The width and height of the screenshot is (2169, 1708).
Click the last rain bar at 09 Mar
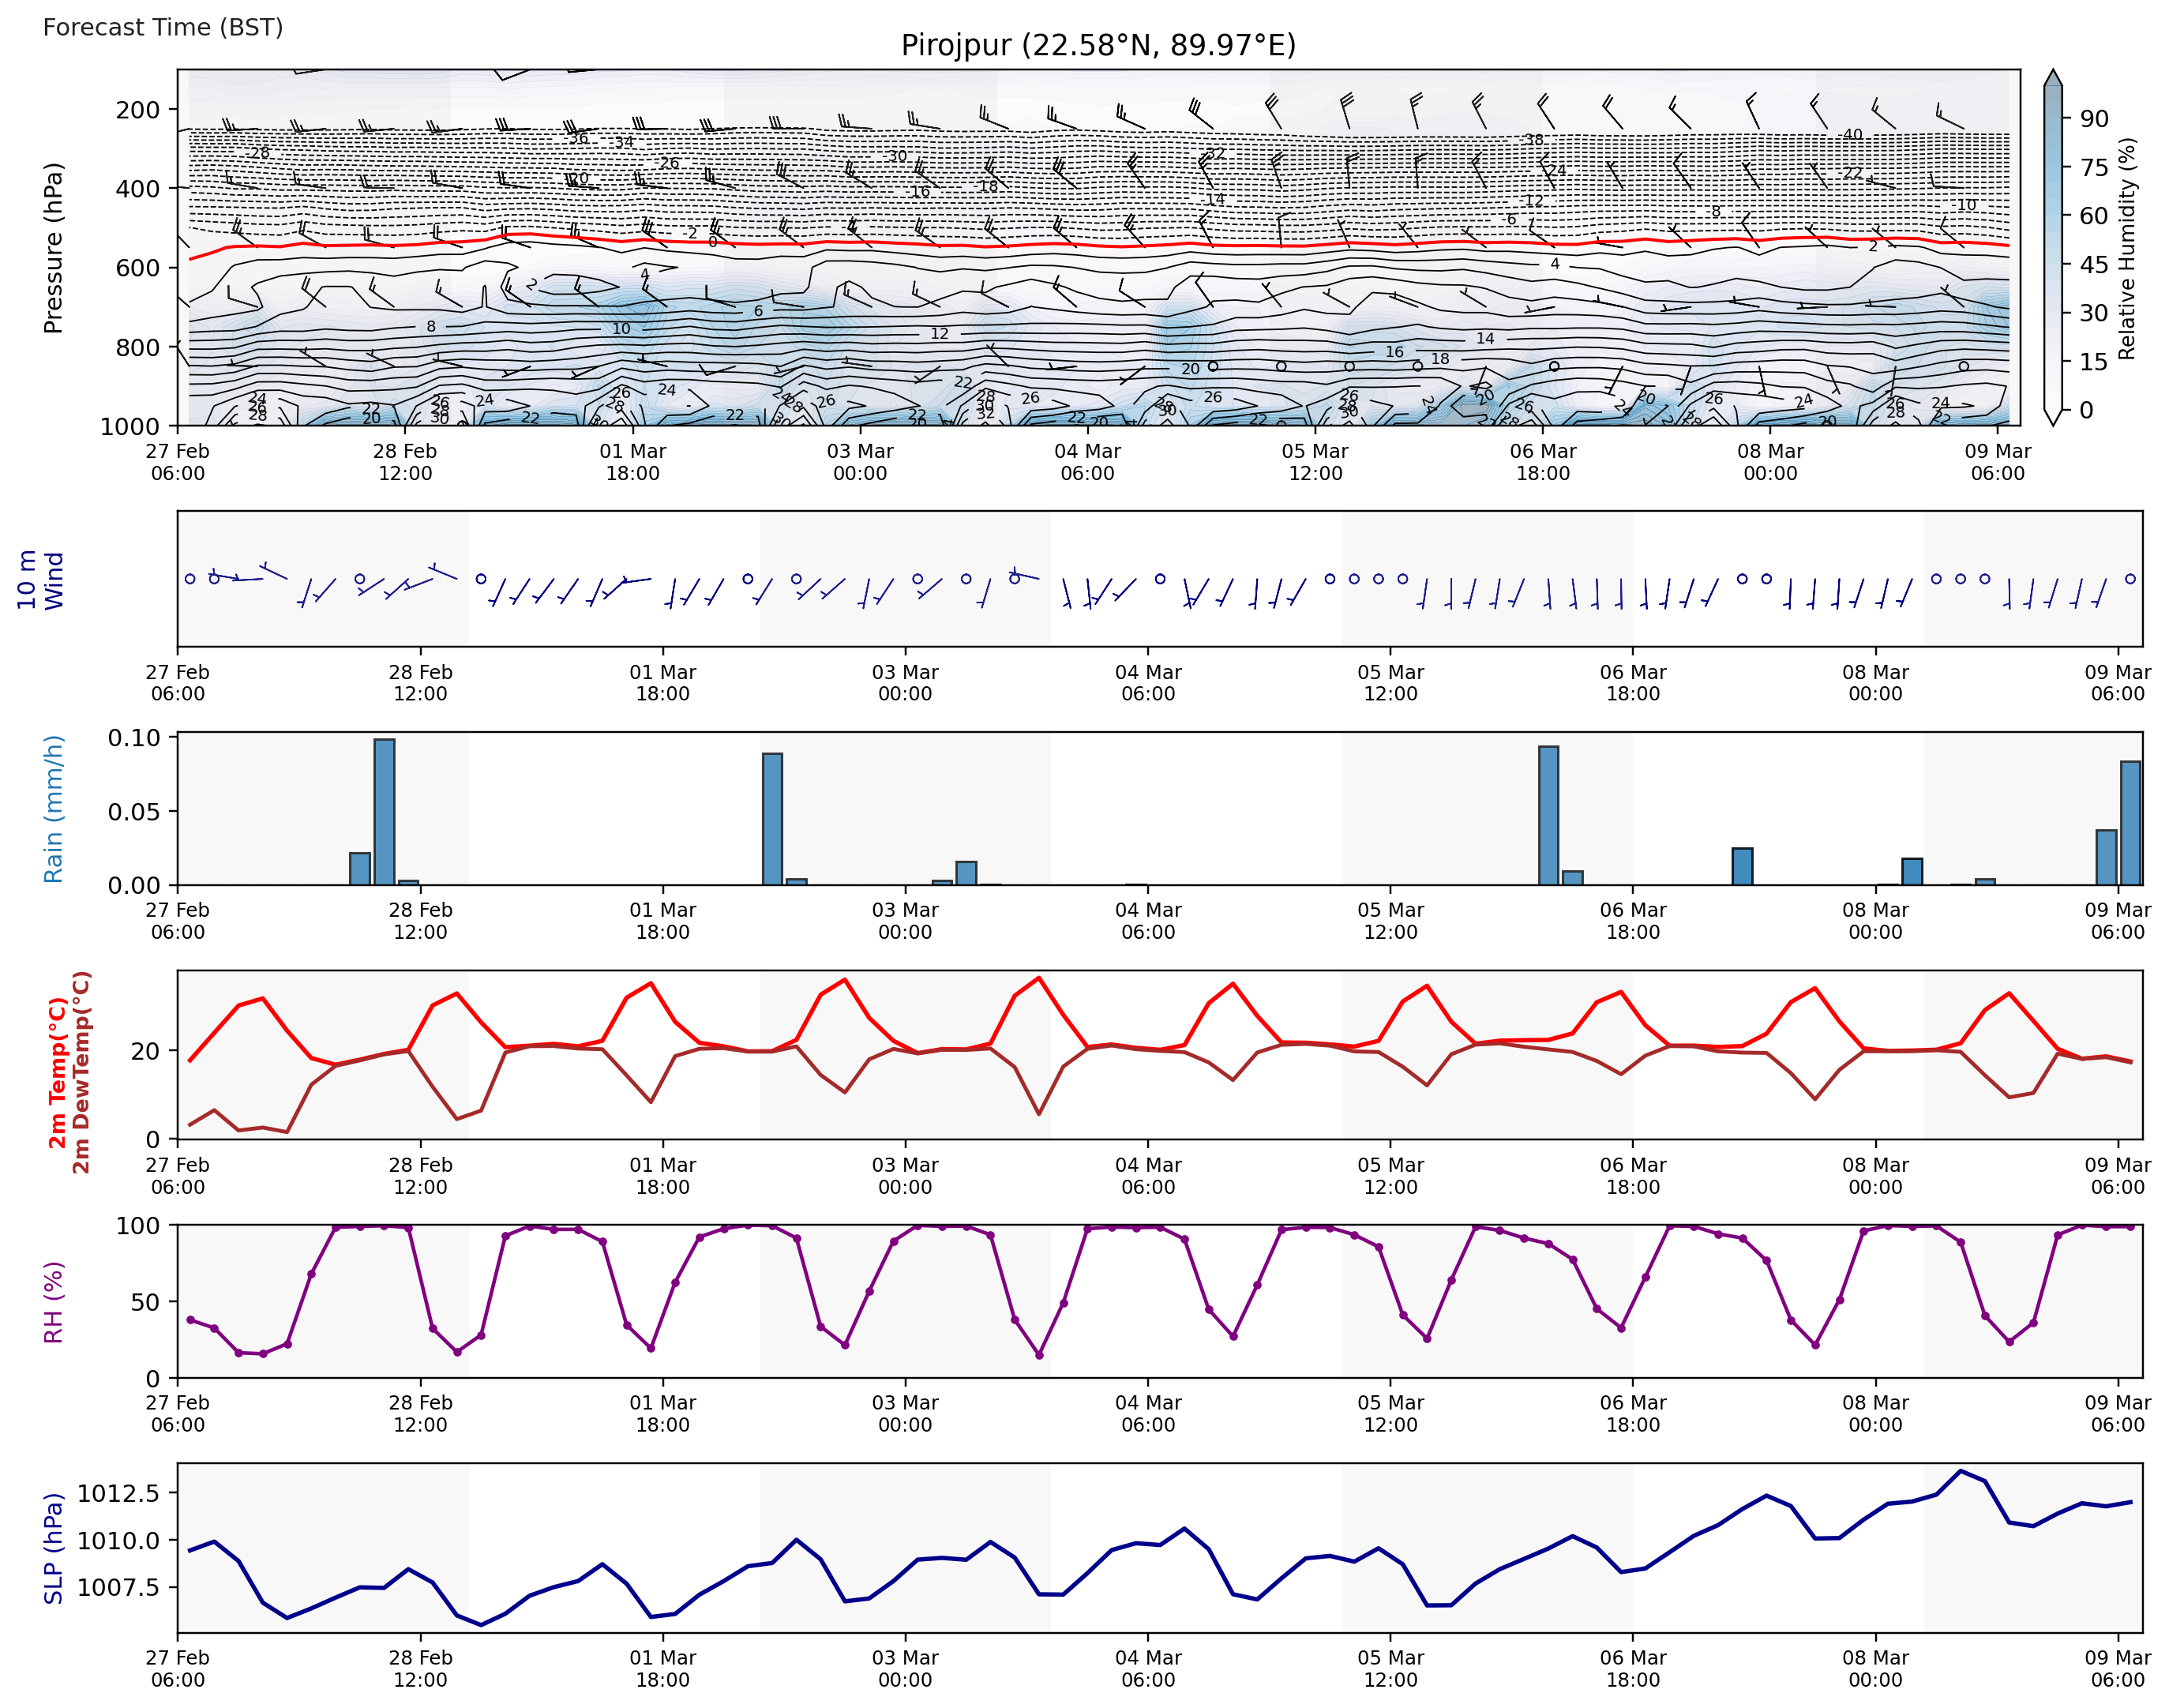coord(2130,822)
